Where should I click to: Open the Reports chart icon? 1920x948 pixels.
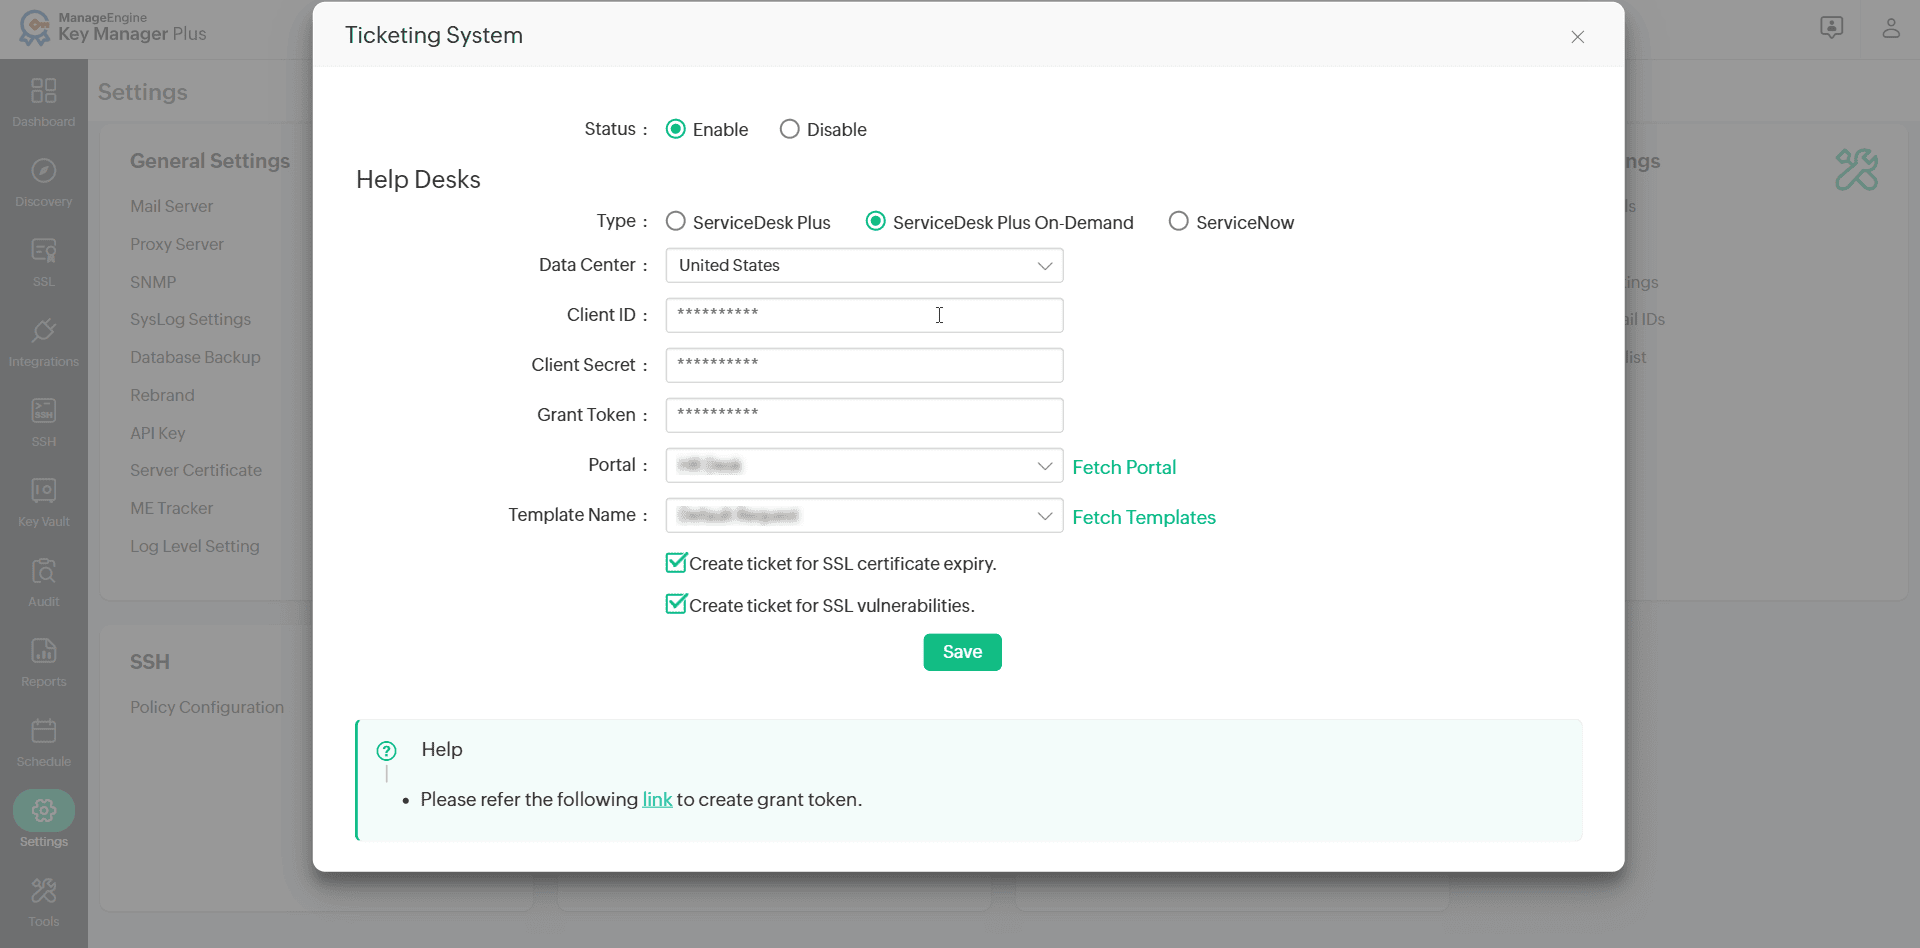pos(44,651)
